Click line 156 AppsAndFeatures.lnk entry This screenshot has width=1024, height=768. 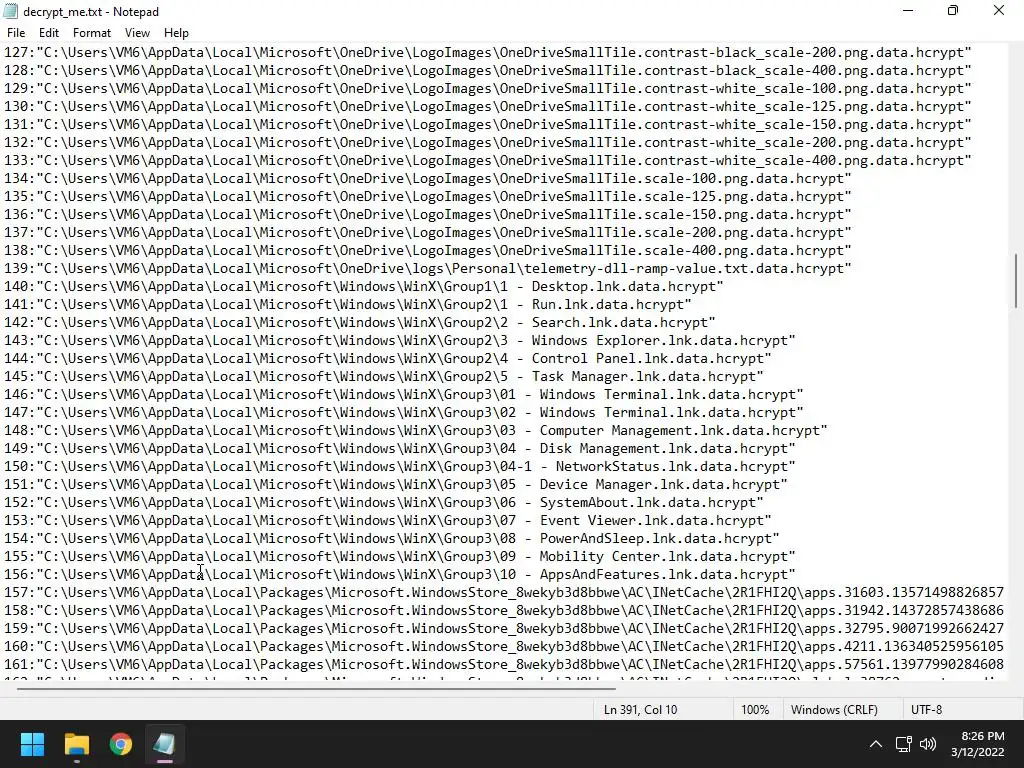pos(400,575)
